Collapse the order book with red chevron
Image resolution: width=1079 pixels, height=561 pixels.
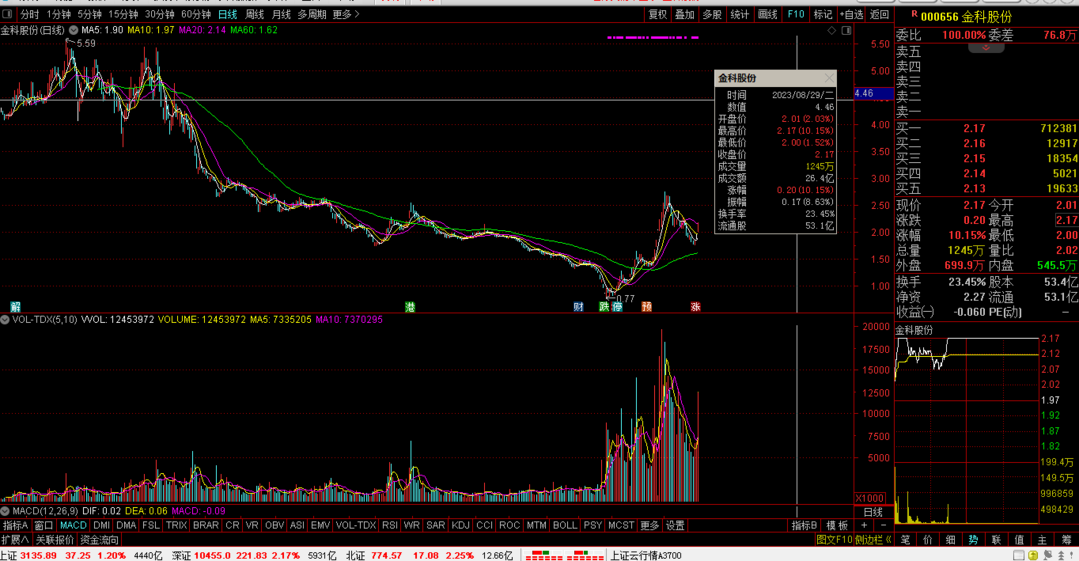985,47
